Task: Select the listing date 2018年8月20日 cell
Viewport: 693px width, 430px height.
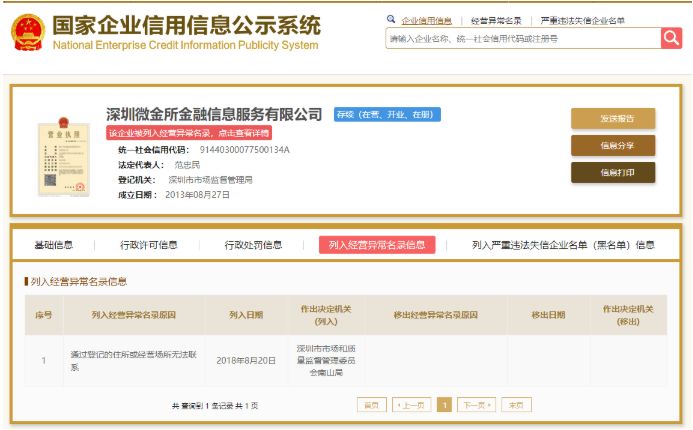Action: (246, 361)
